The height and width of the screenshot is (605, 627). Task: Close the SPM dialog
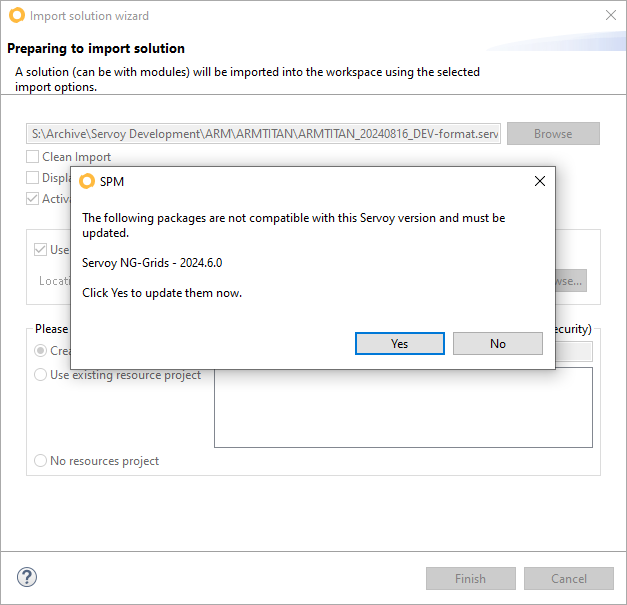540,181
